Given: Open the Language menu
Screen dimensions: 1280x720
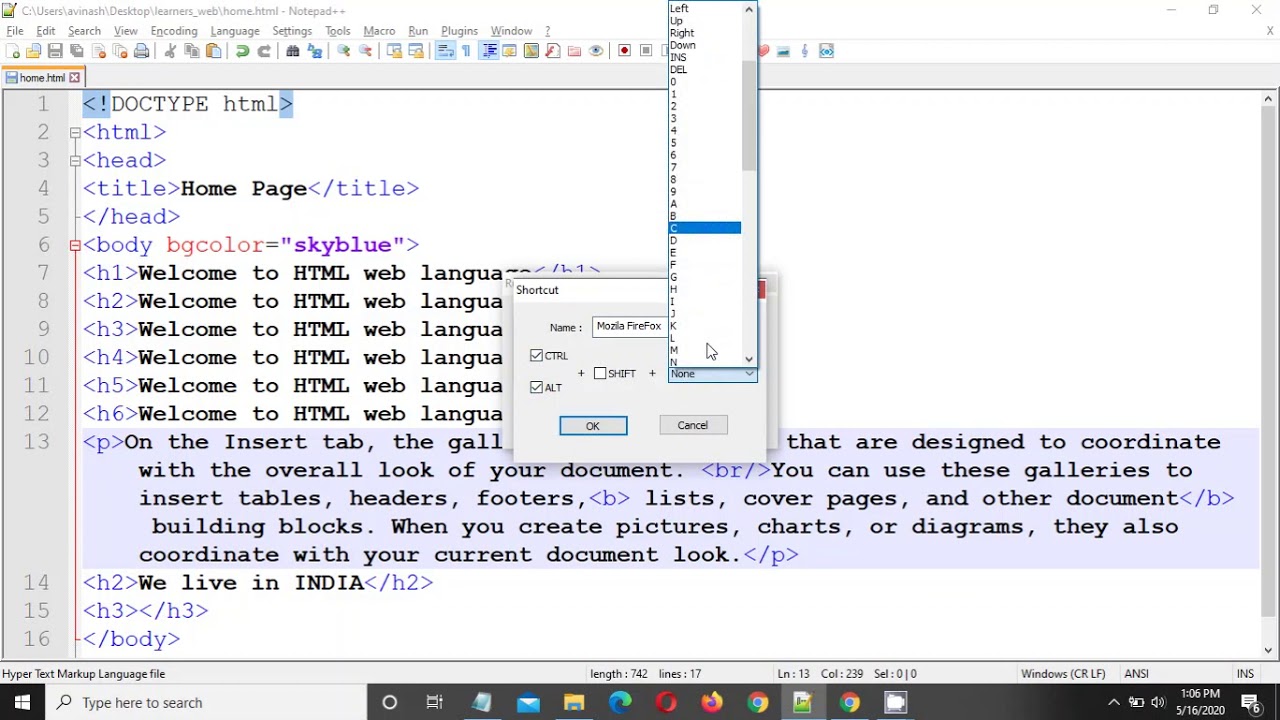Looking at the screenshot, I should (235, 31).
